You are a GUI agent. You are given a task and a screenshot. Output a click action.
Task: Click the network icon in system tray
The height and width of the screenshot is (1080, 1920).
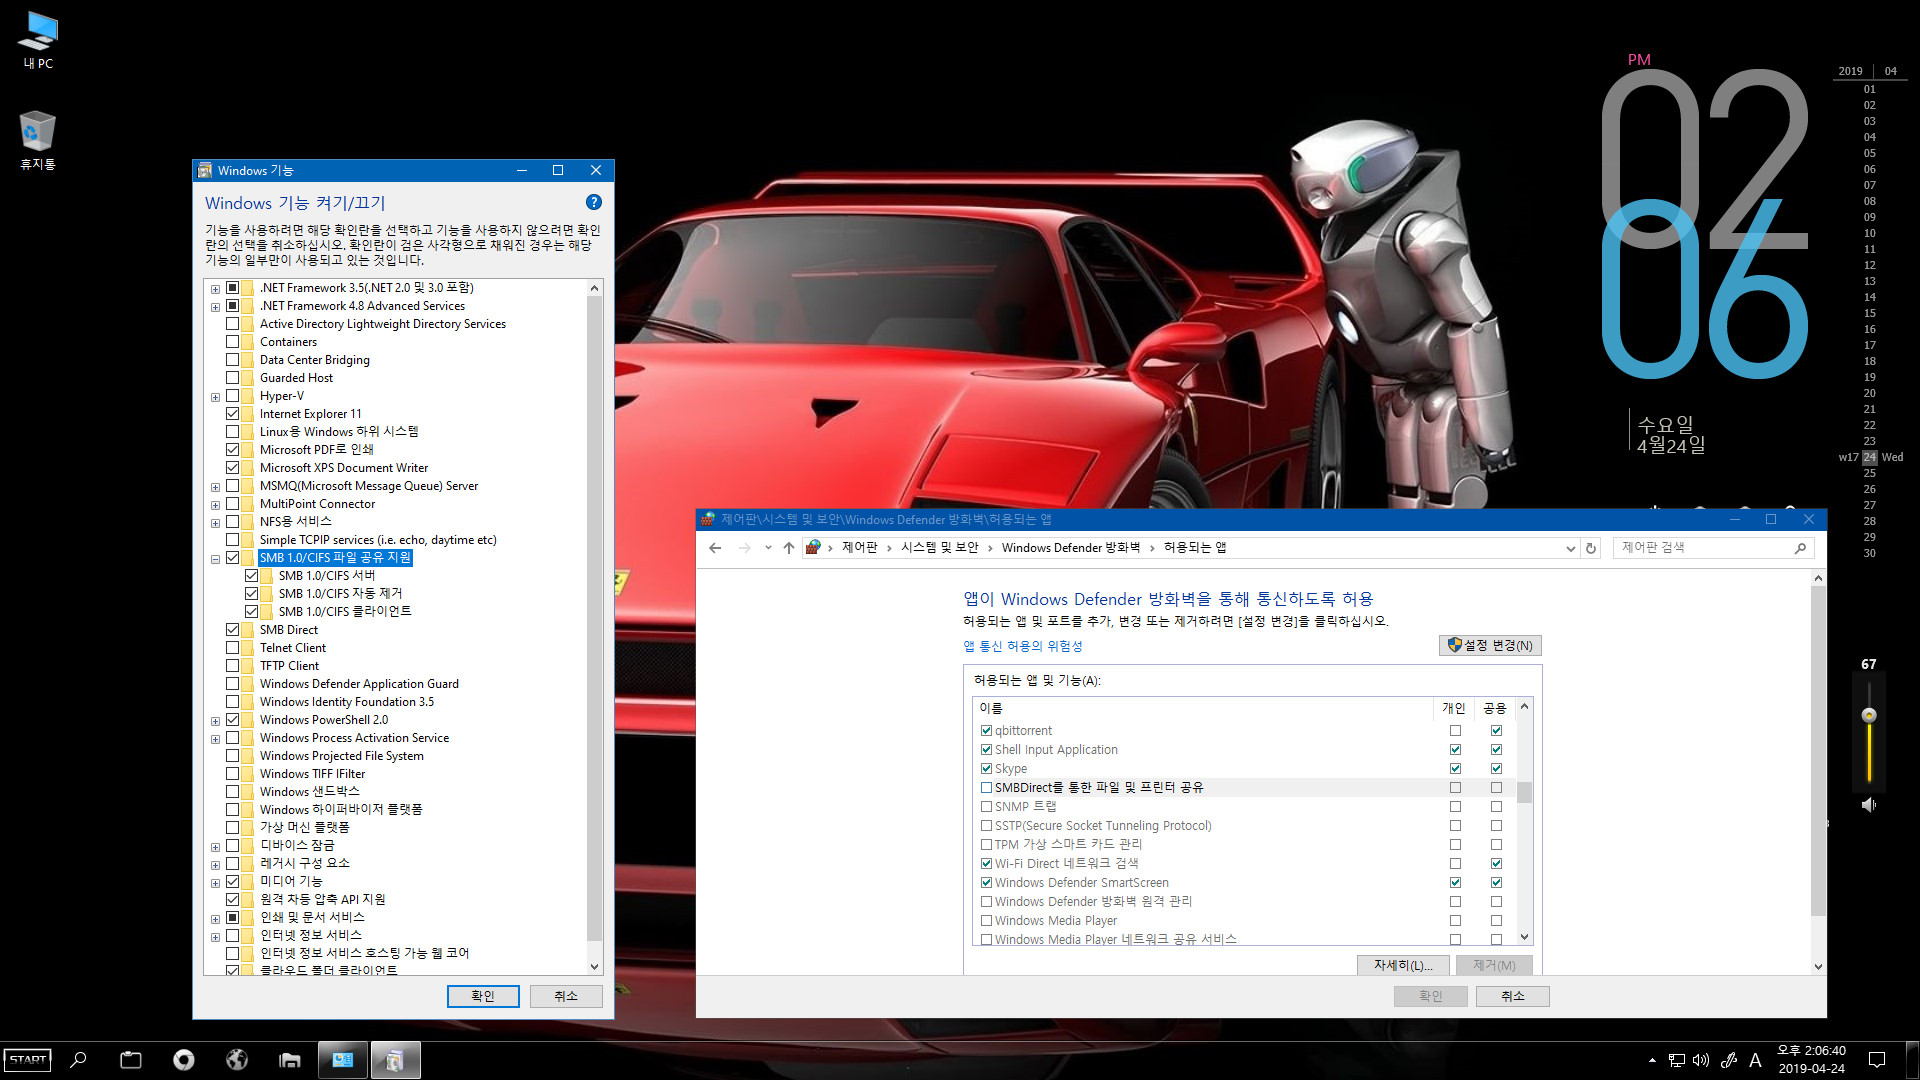click(x=1677, y=1060)
